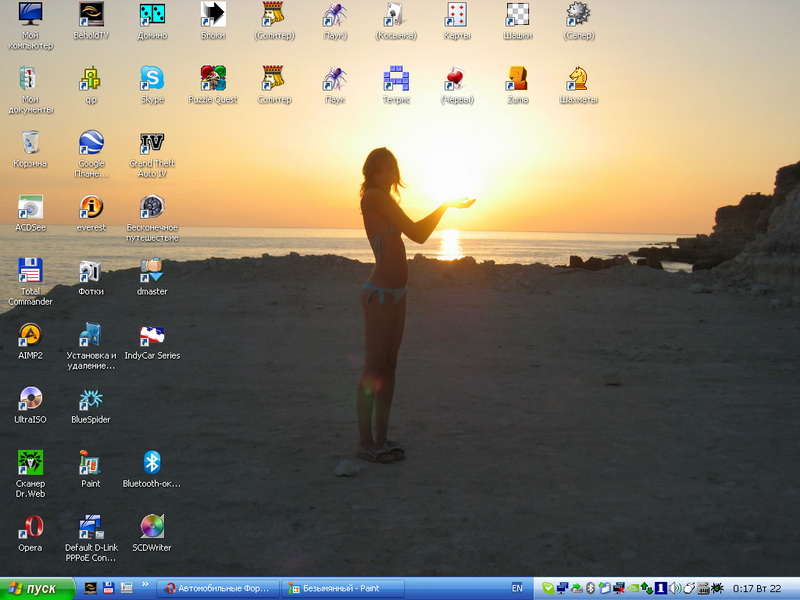Launch Grand Theft Auto IV shortcut
The width and height of the screenshot is (800, 600).
pyautogui.click(x=152, y=143)
